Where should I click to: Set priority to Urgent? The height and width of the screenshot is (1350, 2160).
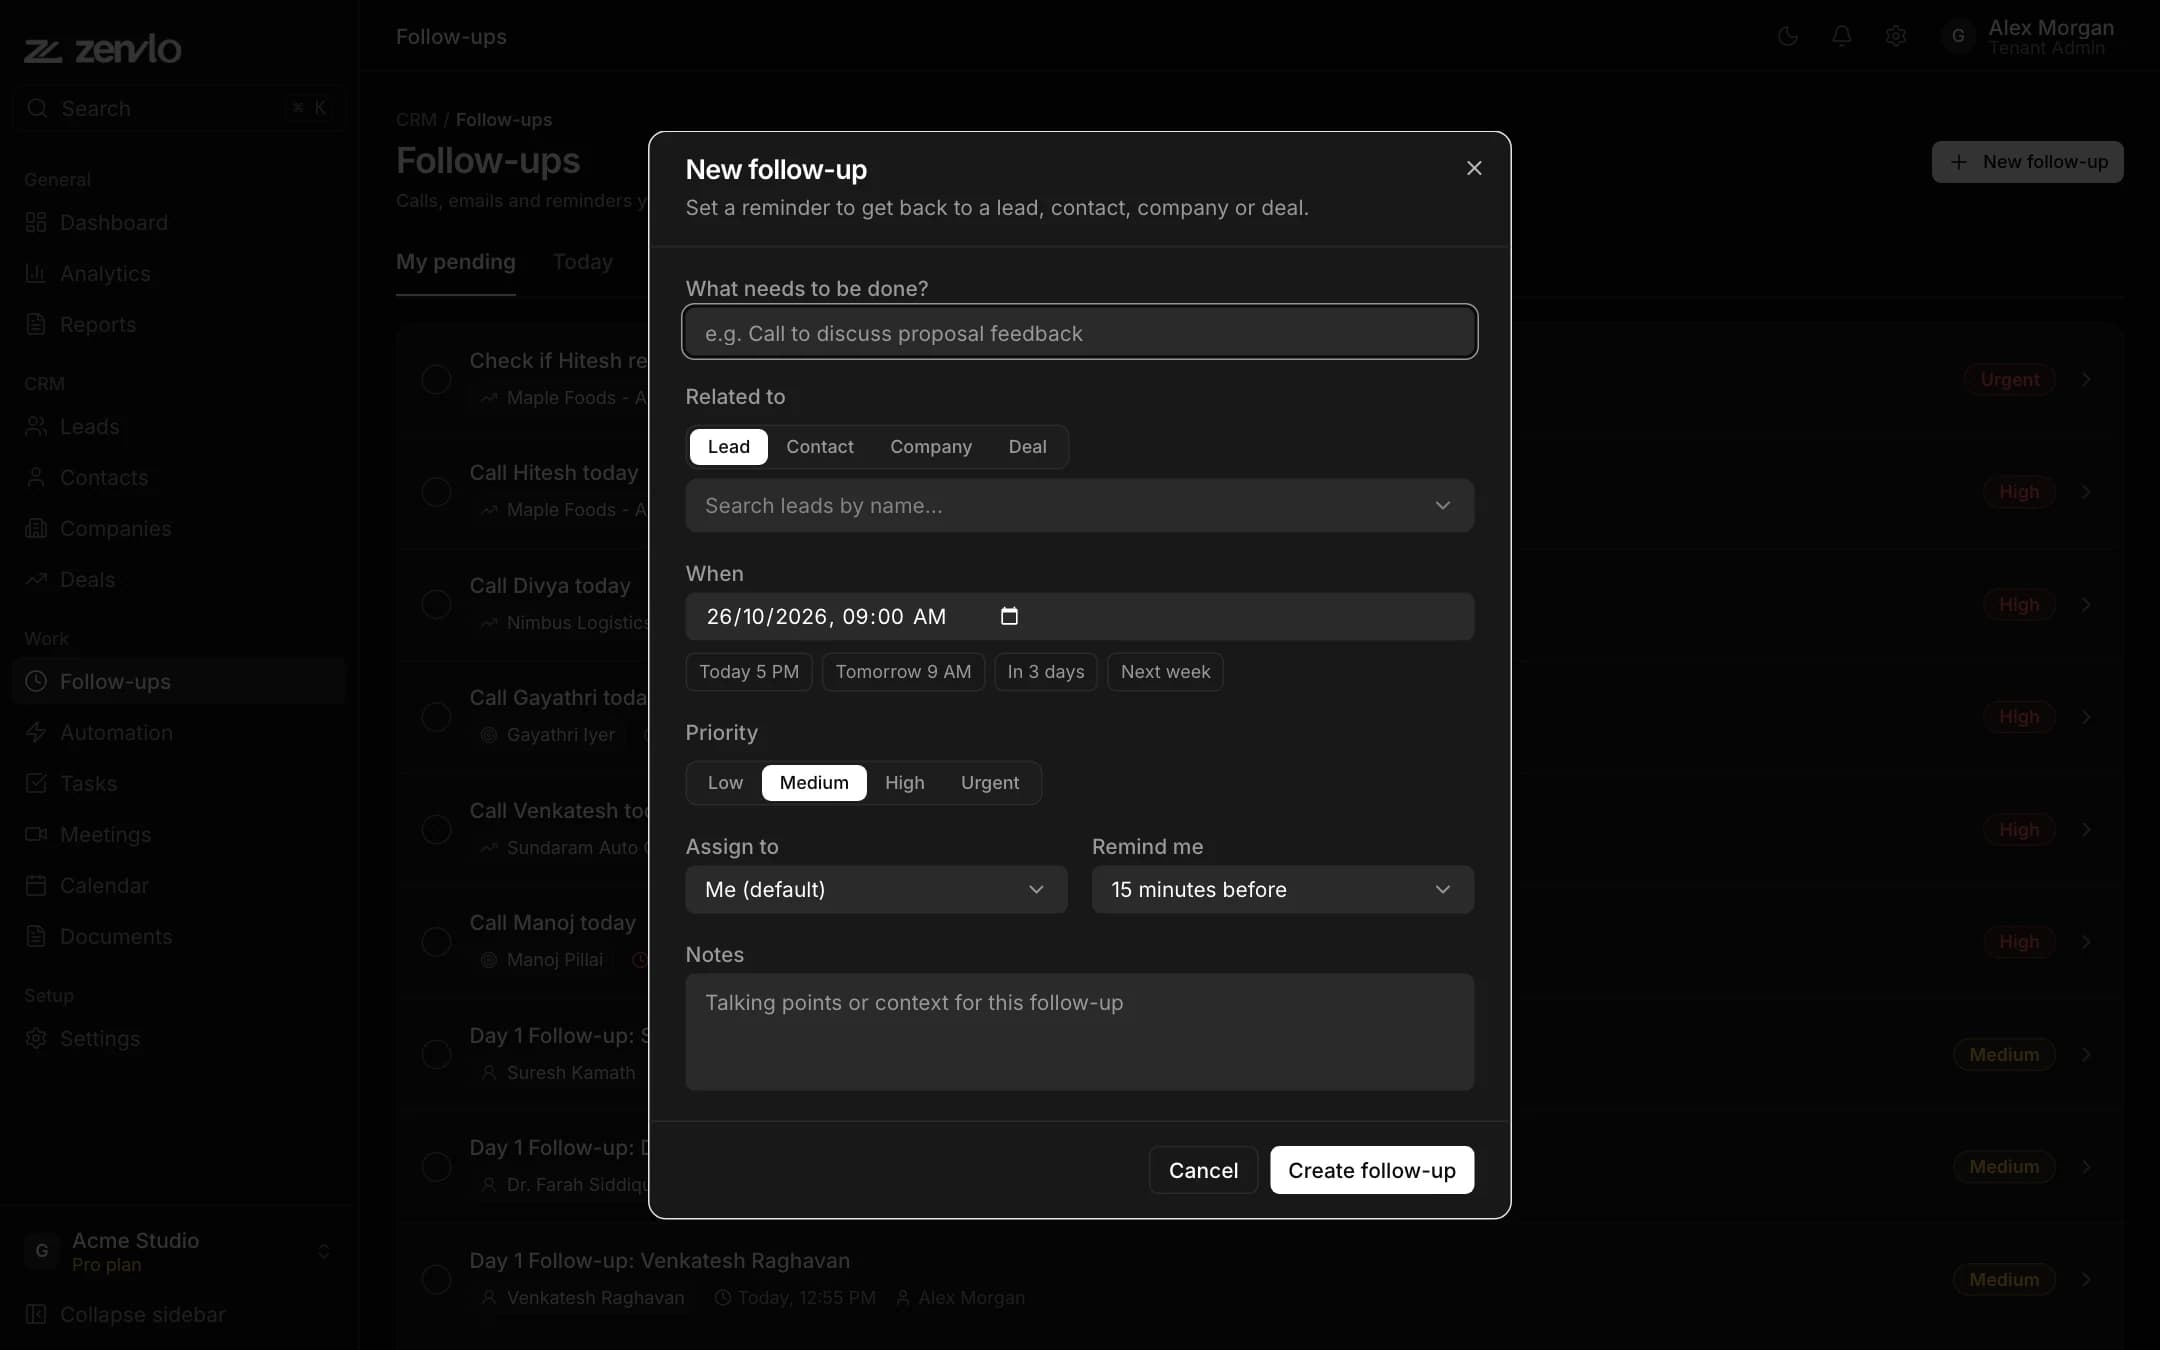click(990, 782)
